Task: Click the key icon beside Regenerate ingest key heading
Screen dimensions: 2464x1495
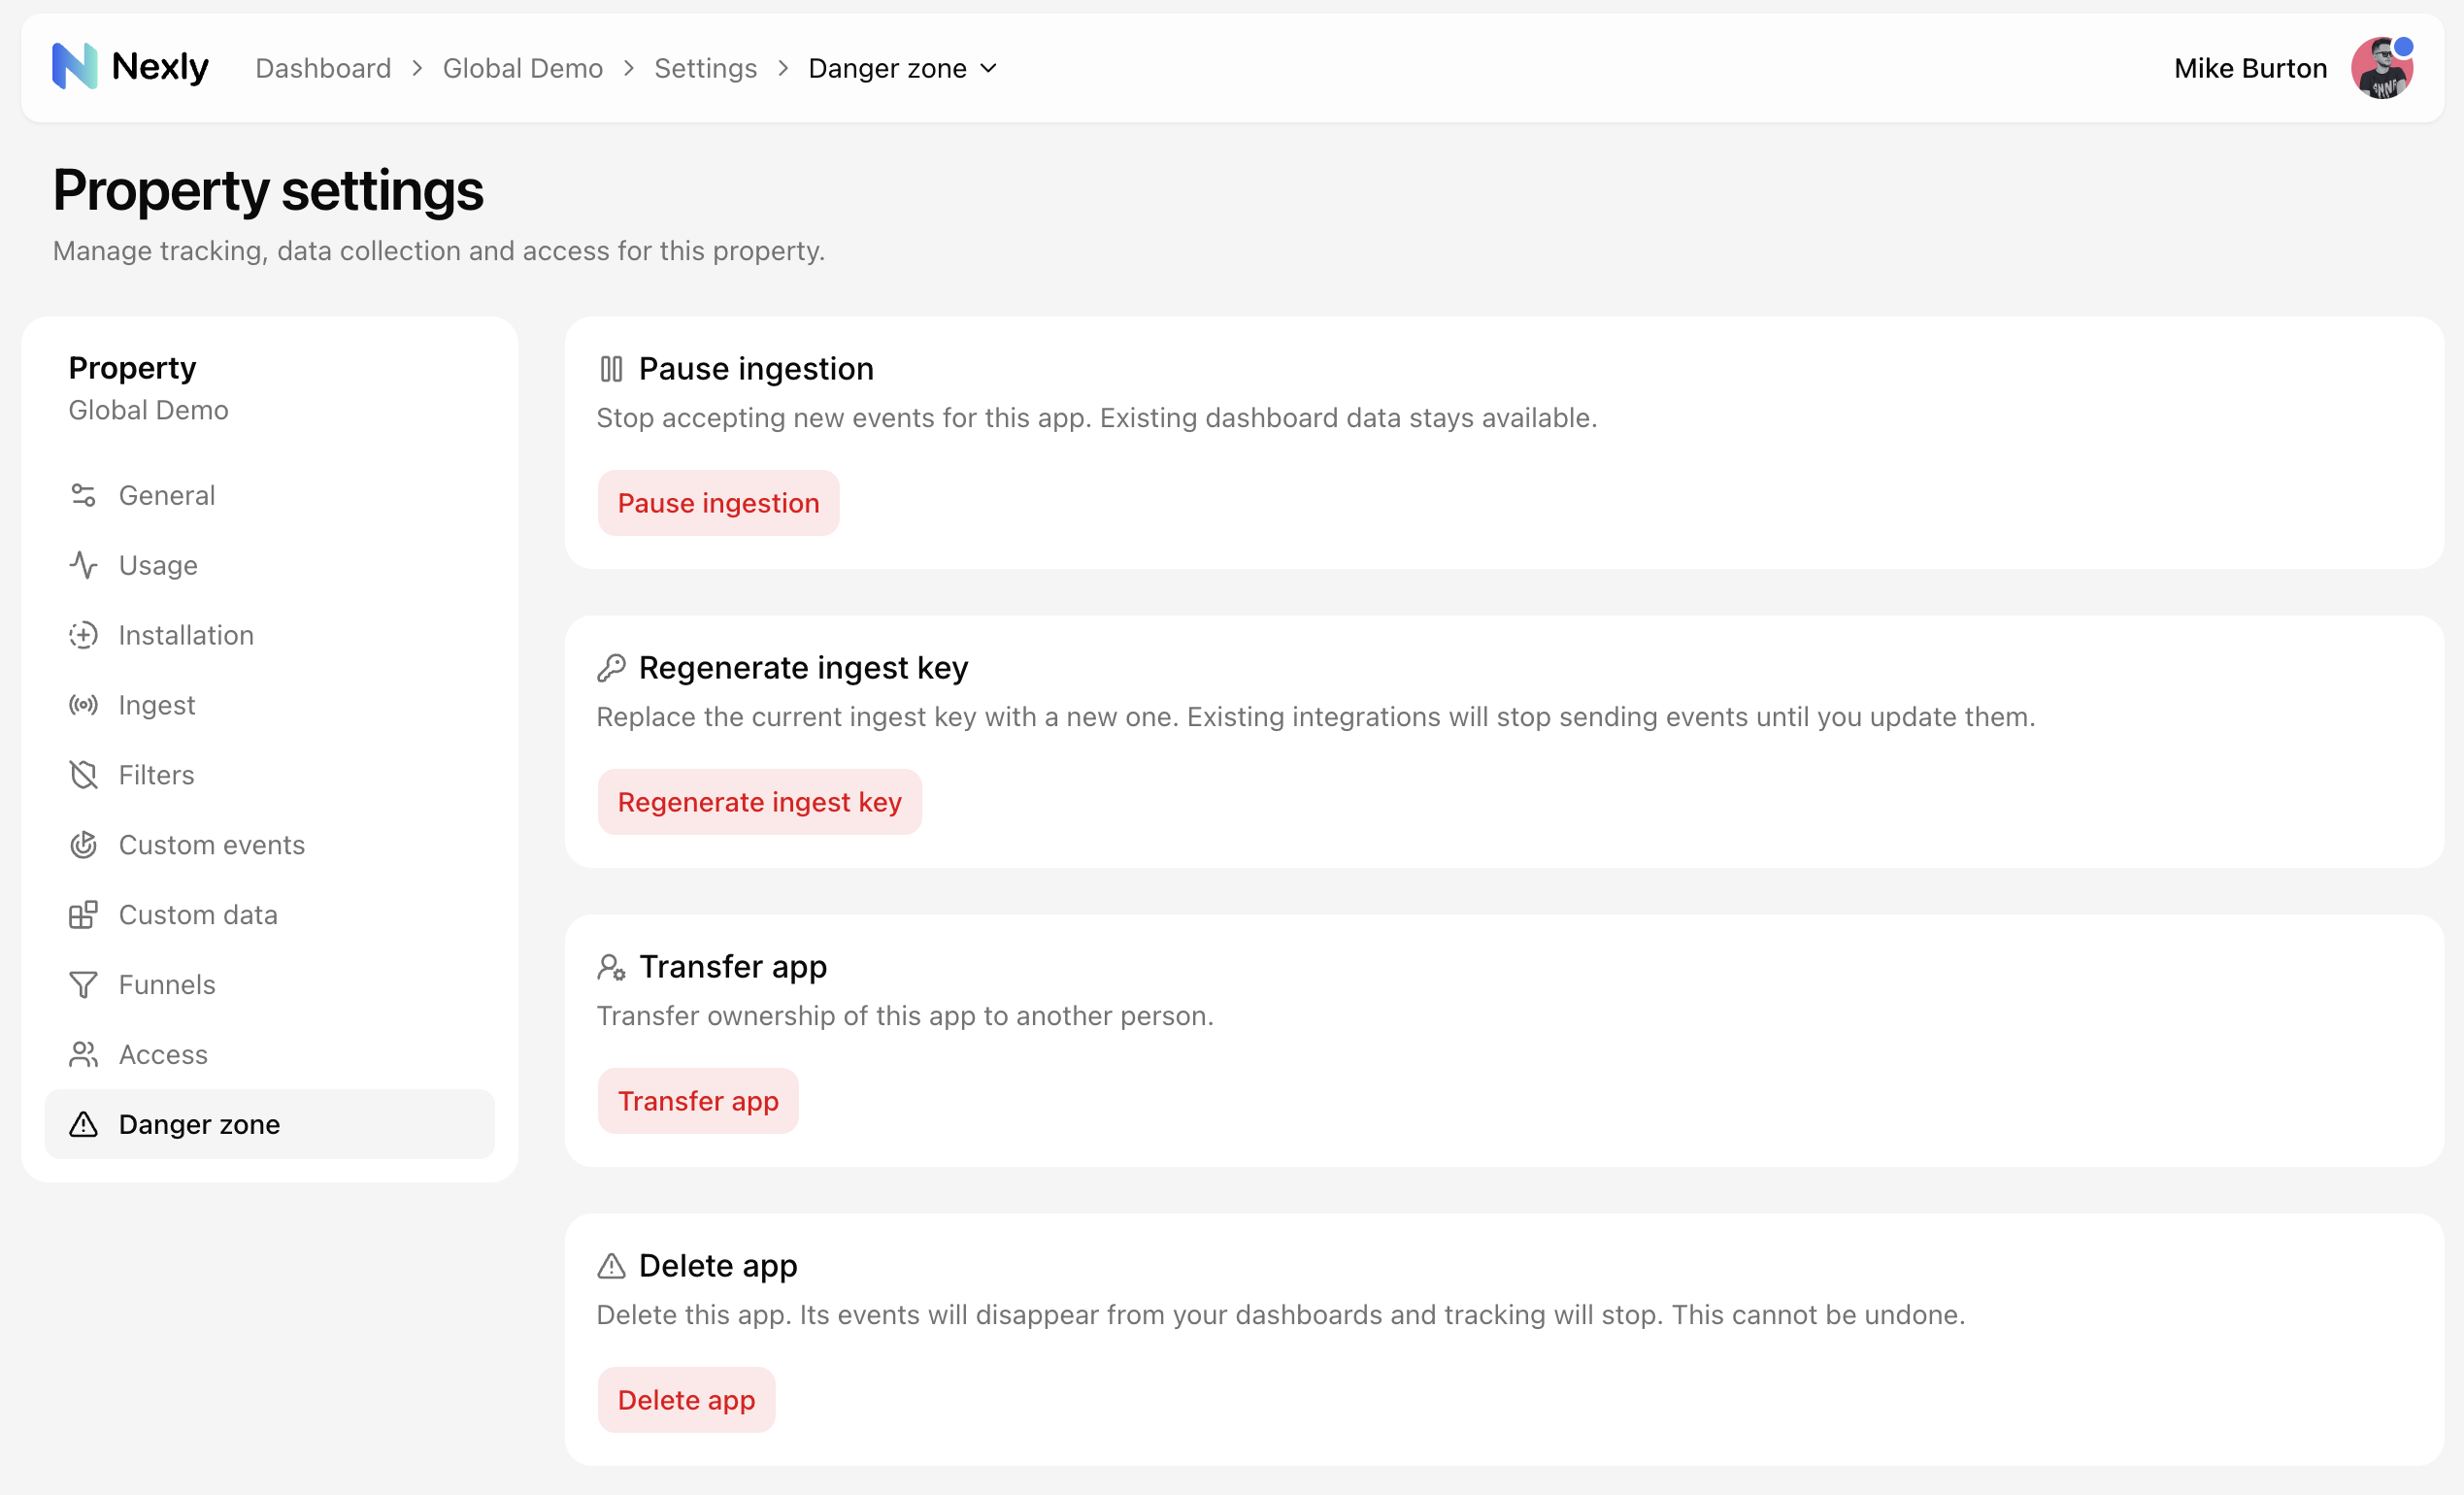Action: click(x=611, y=668)
